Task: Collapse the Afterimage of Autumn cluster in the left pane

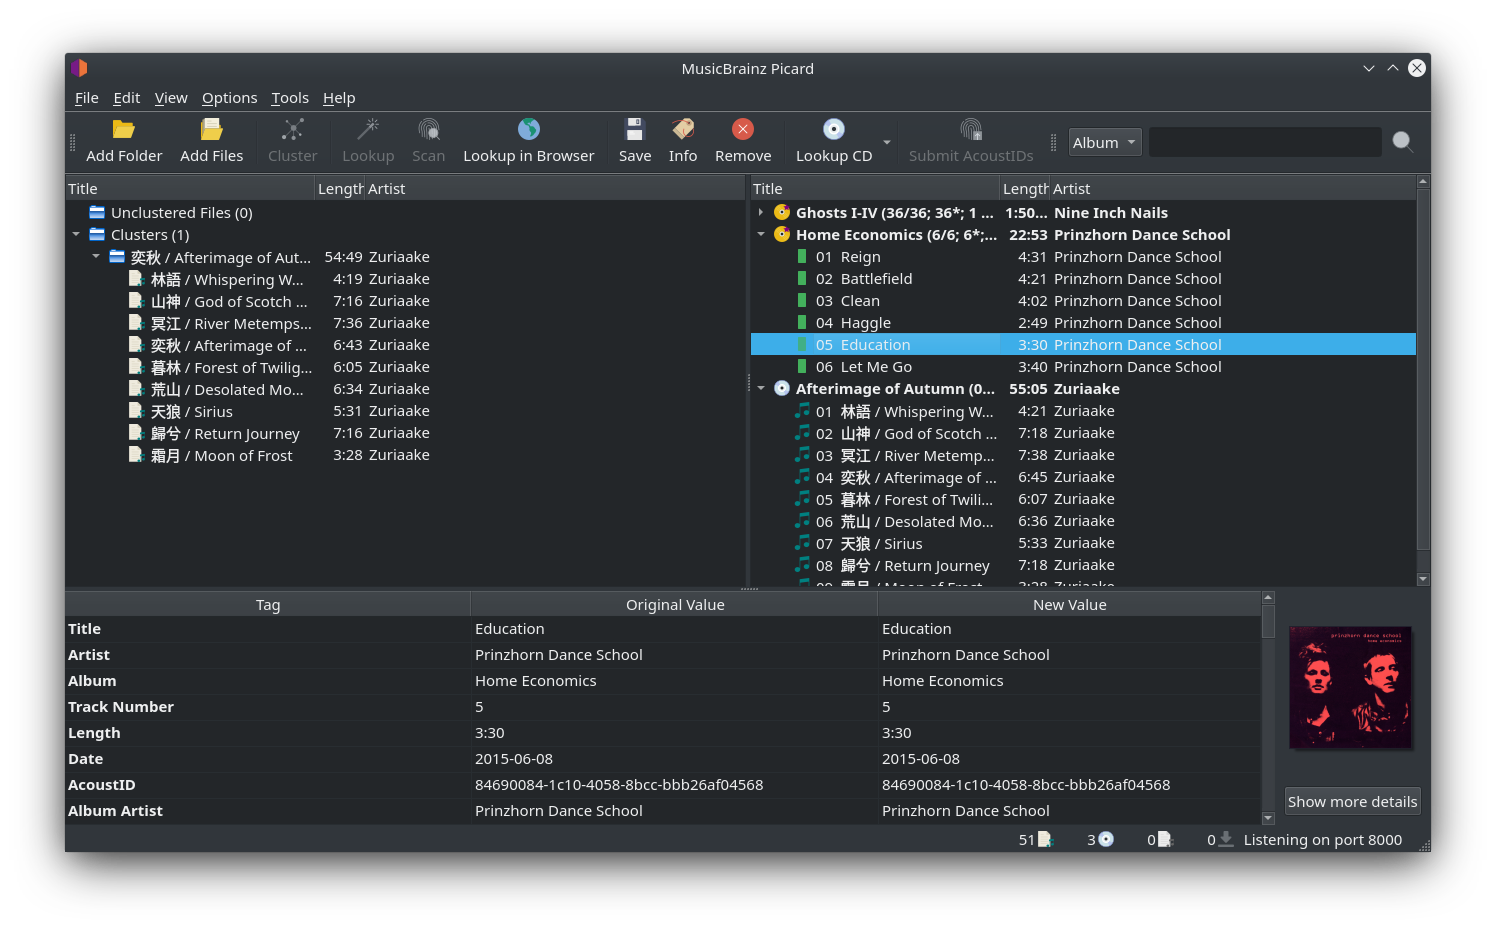Action: (96, 256)
